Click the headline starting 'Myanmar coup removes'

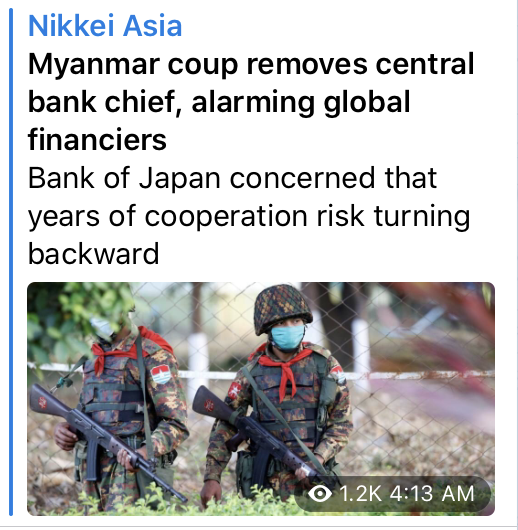[251, 101]
